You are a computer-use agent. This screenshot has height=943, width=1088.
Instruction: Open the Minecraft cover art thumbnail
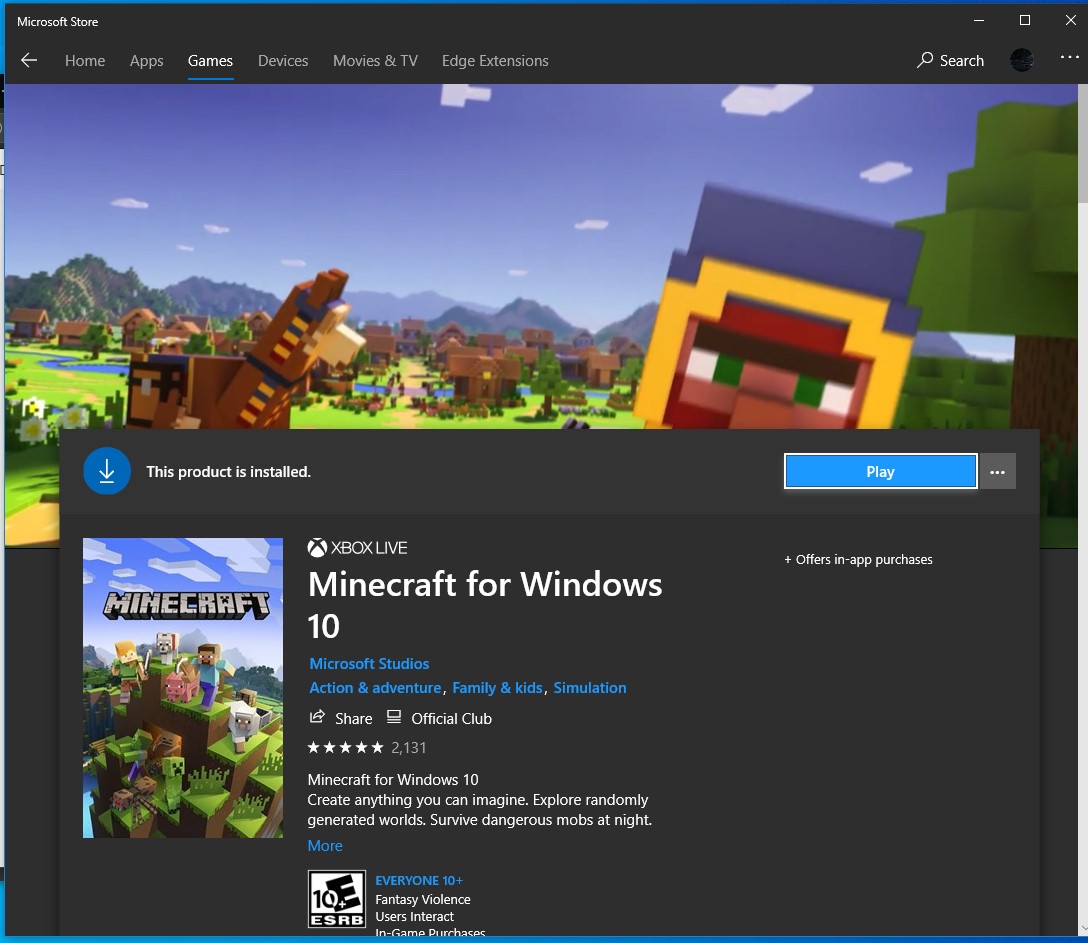183,688
